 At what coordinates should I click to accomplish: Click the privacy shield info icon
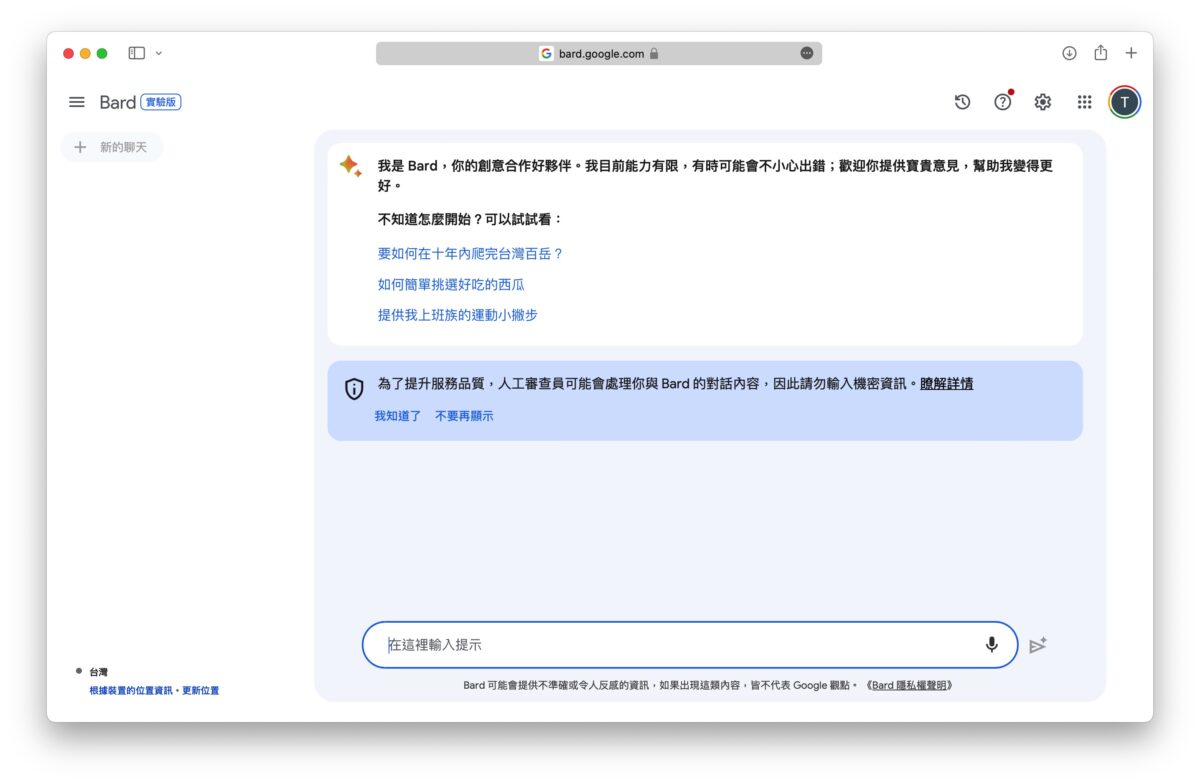pyautogui.click(x=354, y=389)
